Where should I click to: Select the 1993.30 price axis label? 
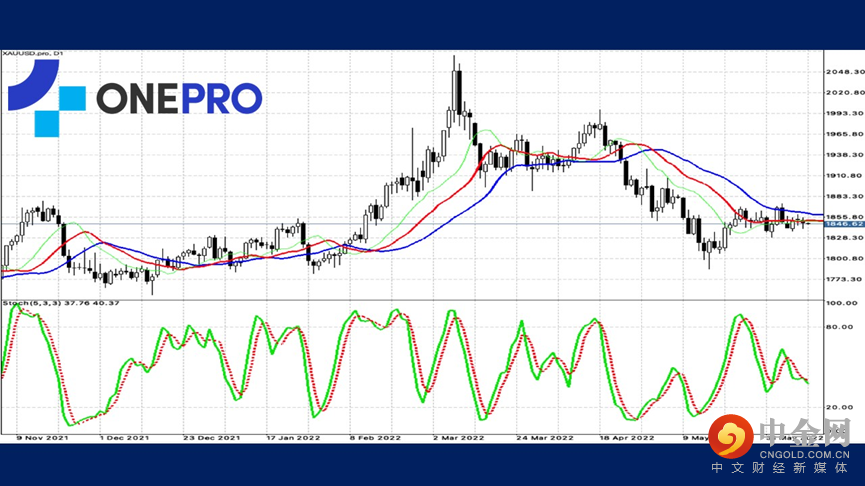point(845,113)
